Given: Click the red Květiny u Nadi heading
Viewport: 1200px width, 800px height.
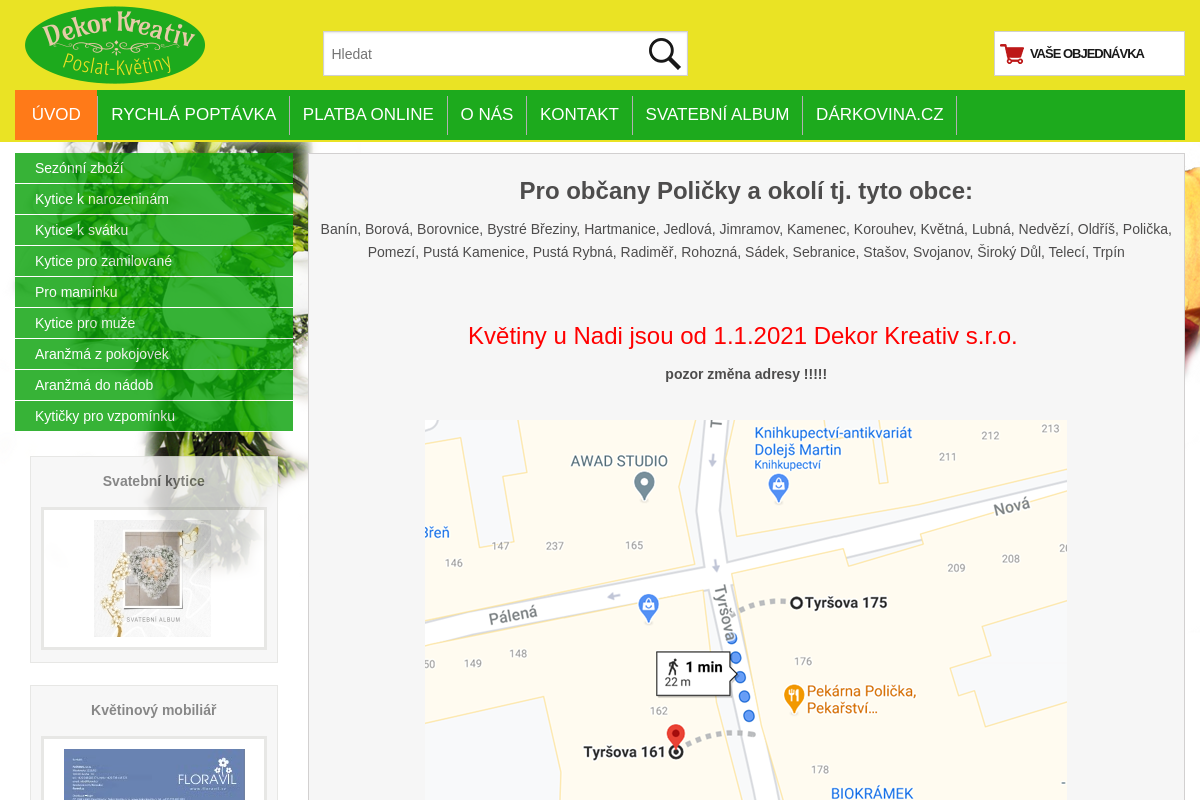Looking at the screenshot, I should pyautogui.click(x=742, y=336).
